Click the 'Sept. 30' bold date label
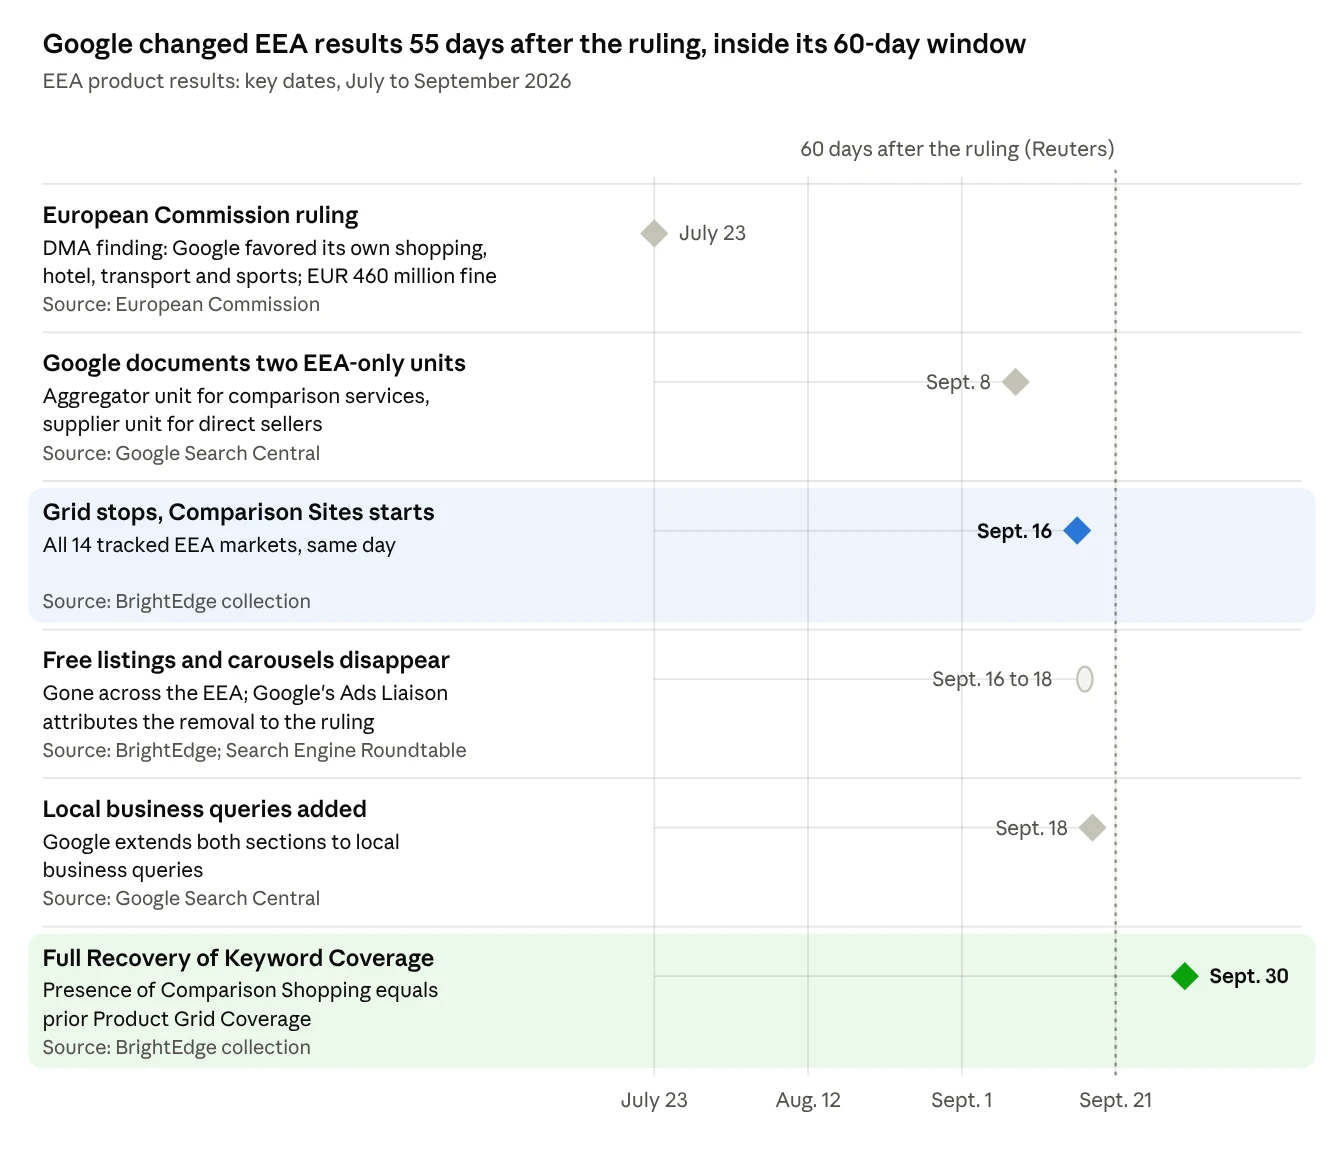 [x=1248, y=976]
